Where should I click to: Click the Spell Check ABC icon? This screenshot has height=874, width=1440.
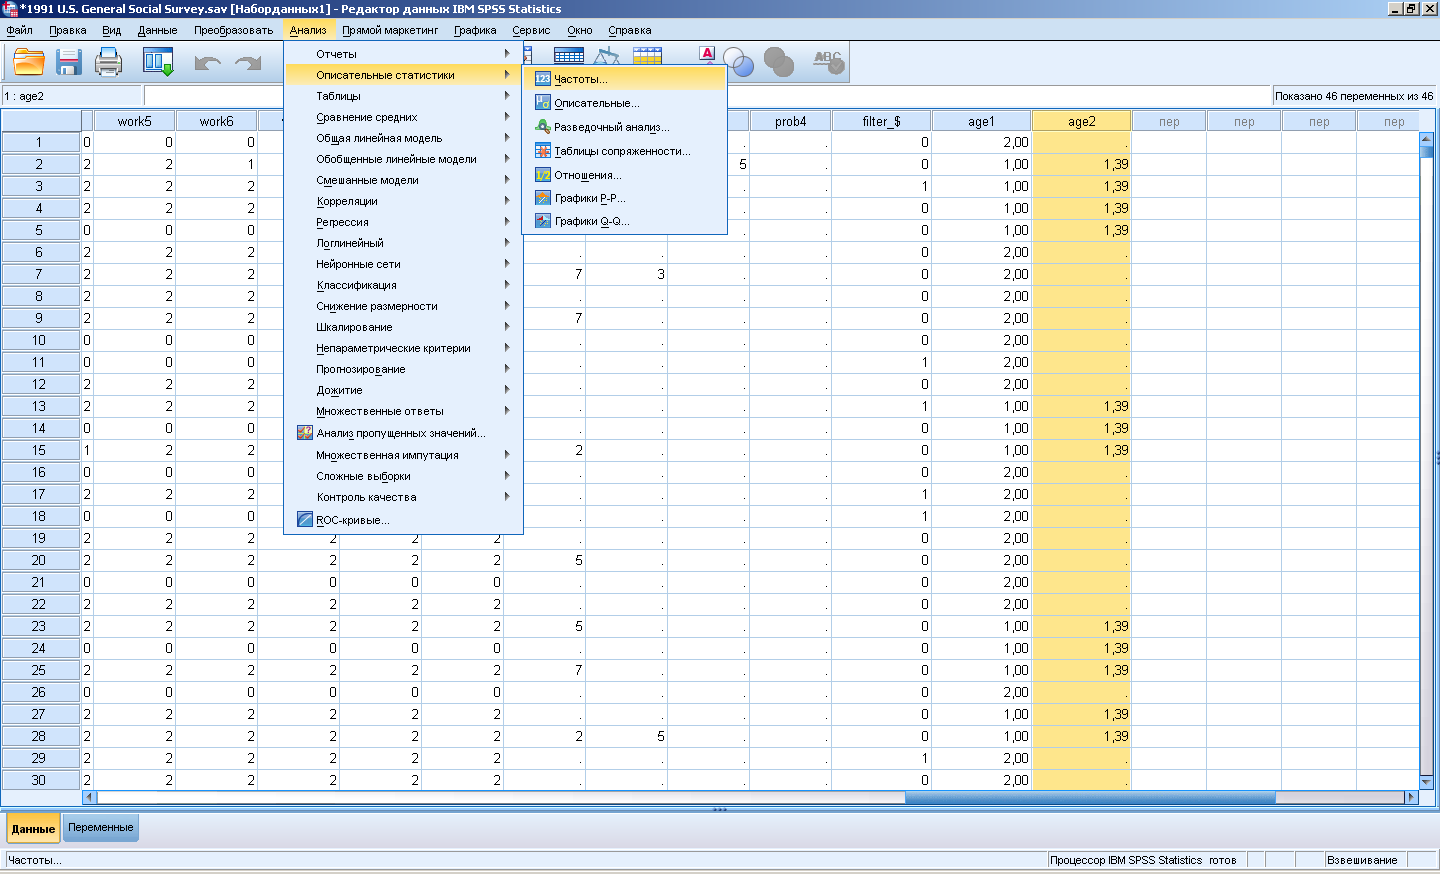(x=828, y=63)
